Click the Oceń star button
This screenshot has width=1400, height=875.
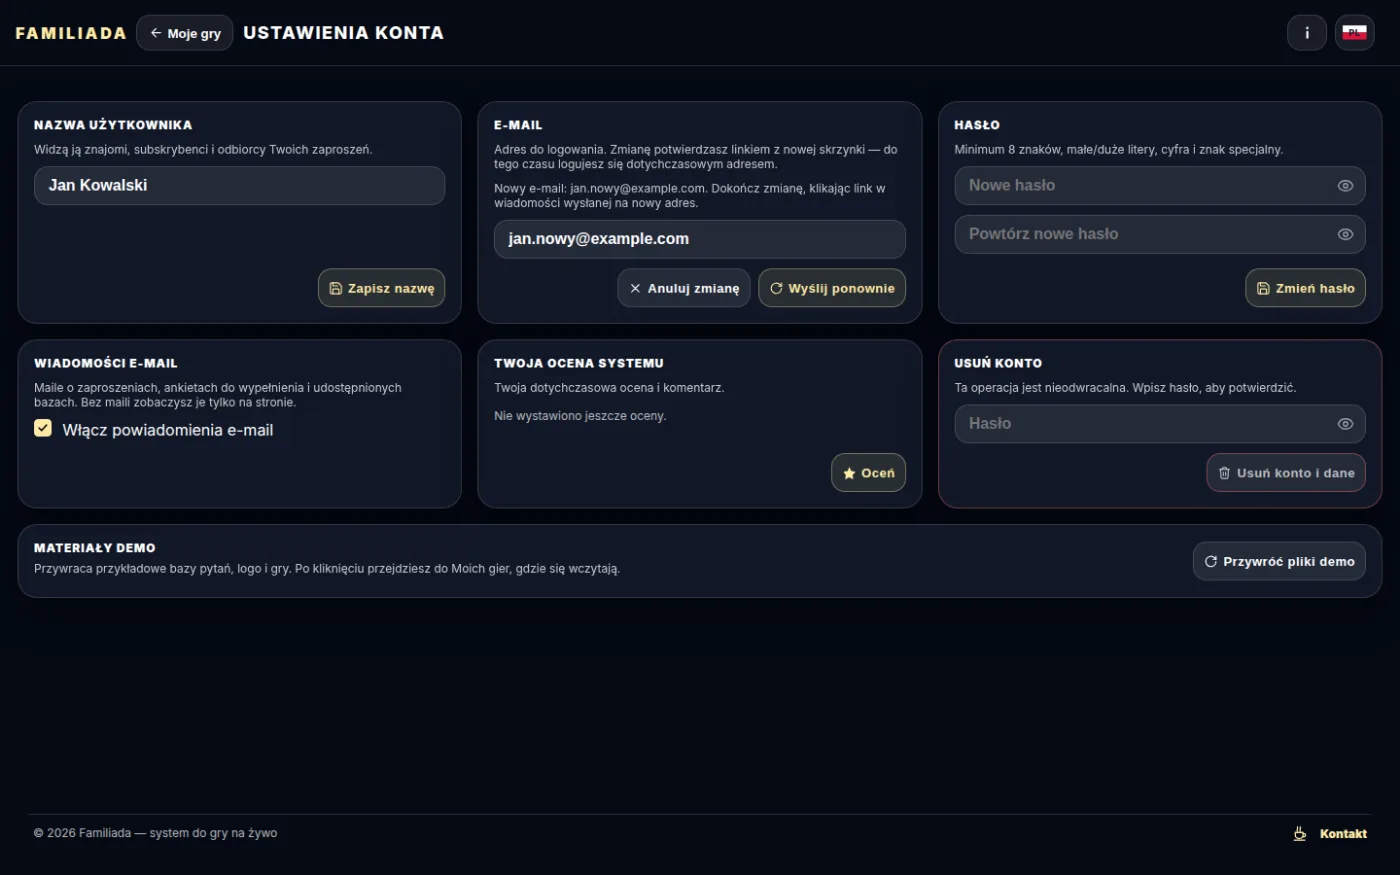click(x=868, y=473)
